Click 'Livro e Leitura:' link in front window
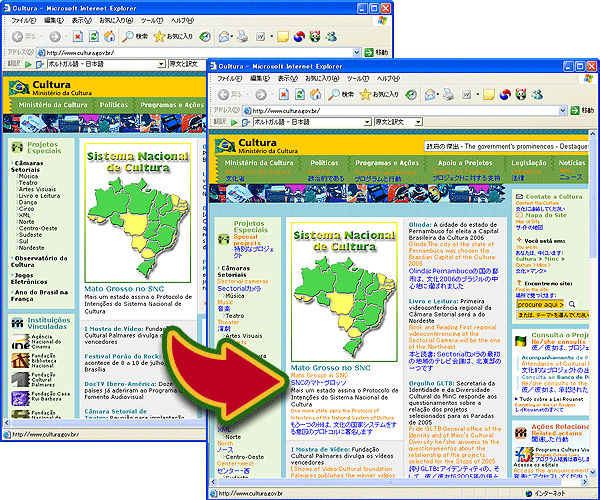The height and width of the screenshot is (500, 600). click(x=433, y=301)
